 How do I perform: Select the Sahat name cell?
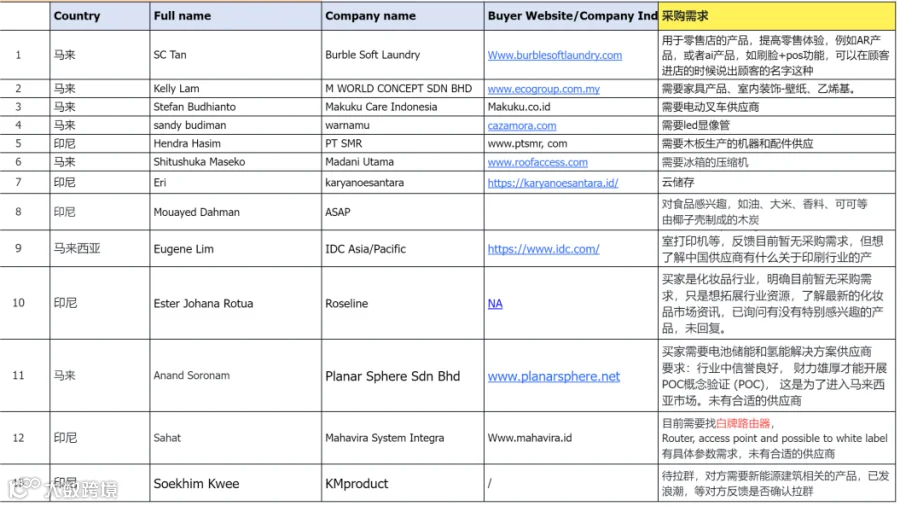[x=236, y=438]
